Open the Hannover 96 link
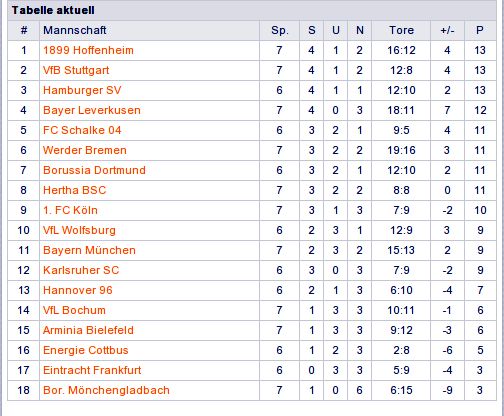Screen dimensions: 504x416 pos(78,290)
